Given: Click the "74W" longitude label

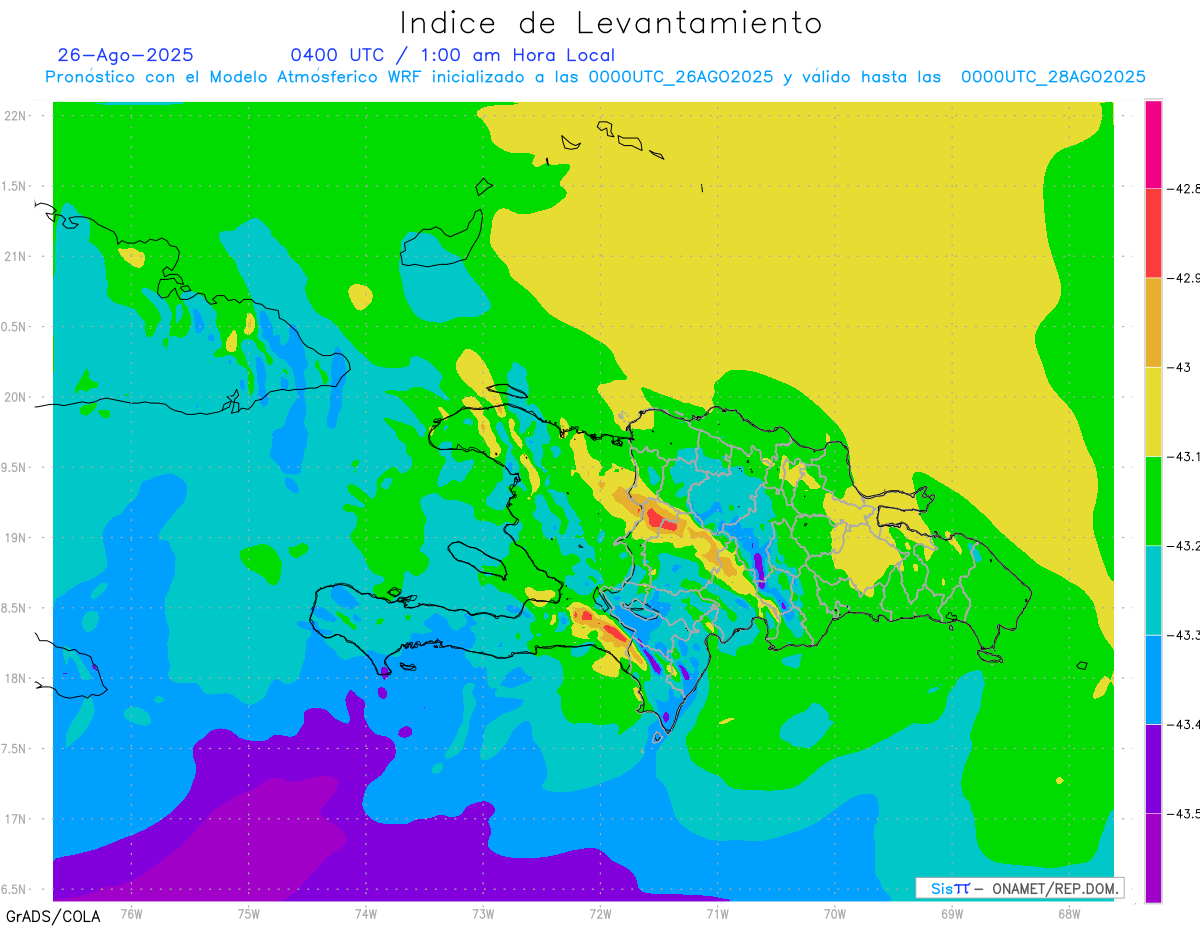Looking at the screenshot, I should [x=366, y=913].
